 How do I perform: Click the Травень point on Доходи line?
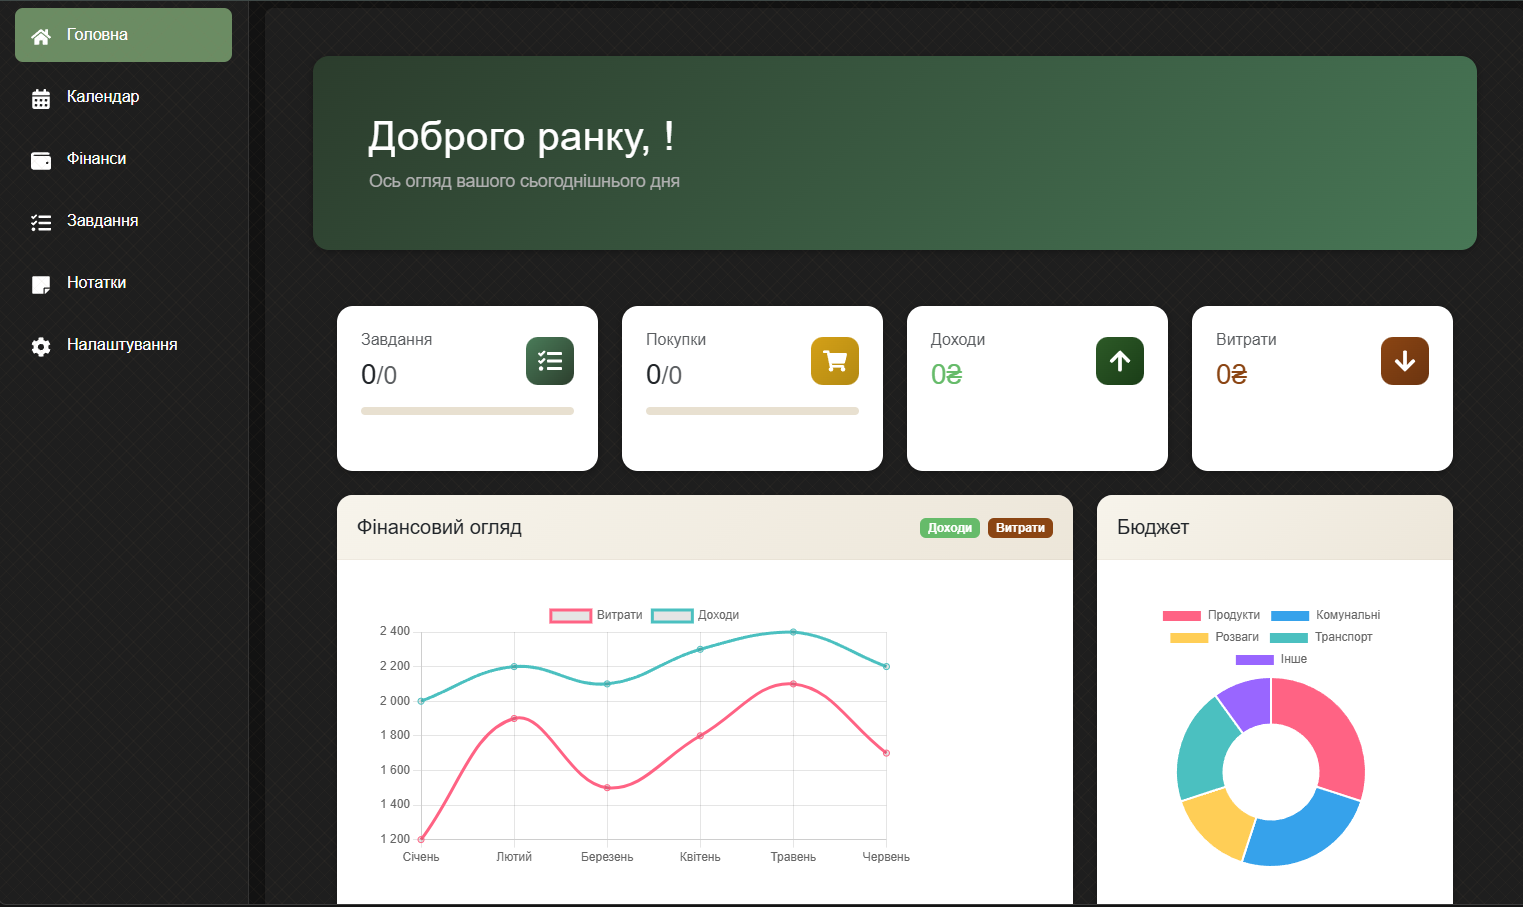click(793, 632)
